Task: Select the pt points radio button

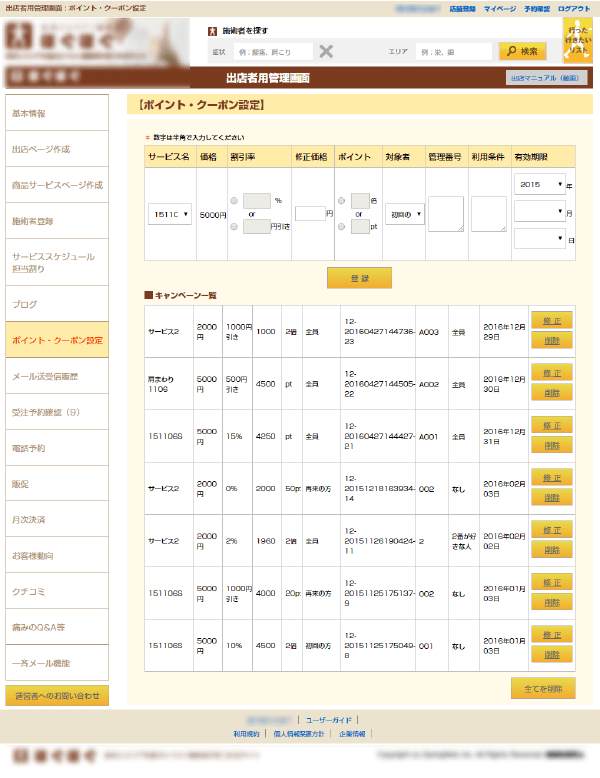Action: 342,227
